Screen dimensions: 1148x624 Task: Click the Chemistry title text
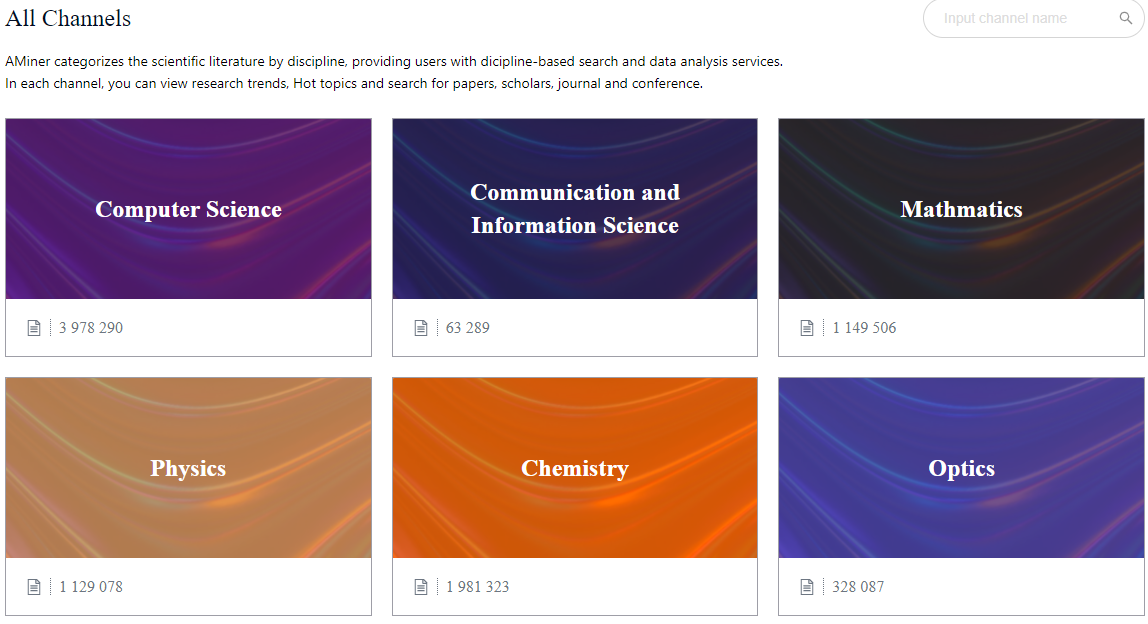tap(575, 468)
